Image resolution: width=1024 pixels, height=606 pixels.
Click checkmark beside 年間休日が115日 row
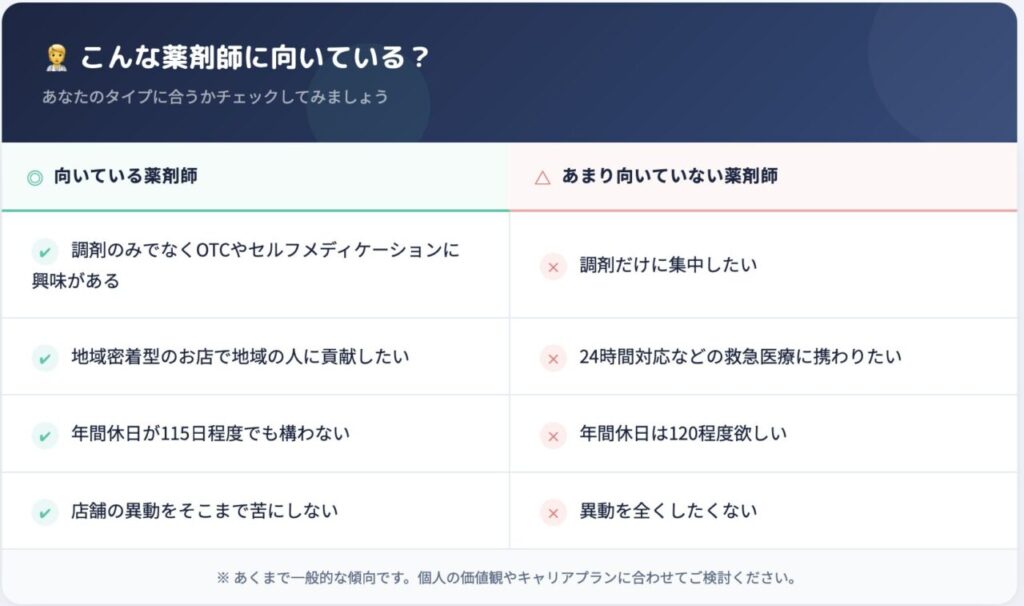[45, 435]
